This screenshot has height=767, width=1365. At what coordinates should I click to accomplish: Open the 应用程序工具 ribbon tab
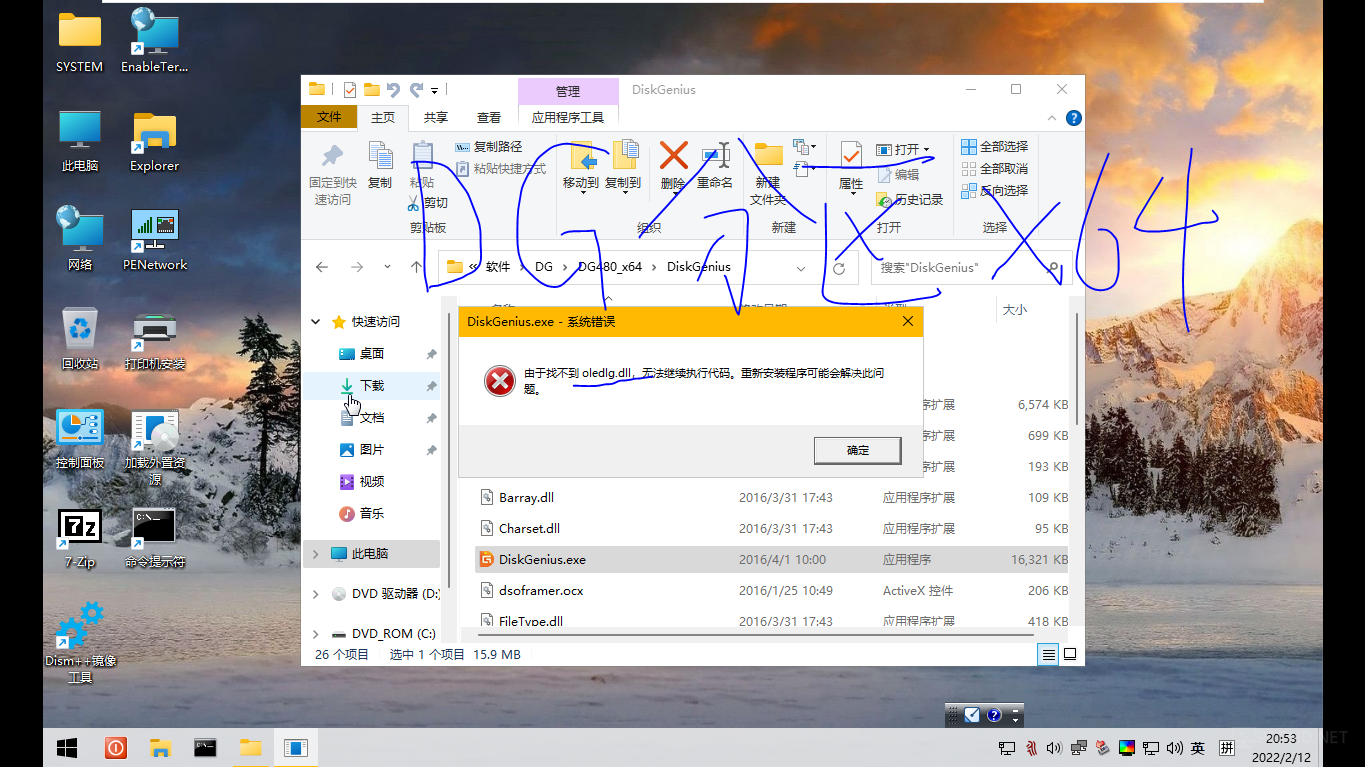pos(568,117)
